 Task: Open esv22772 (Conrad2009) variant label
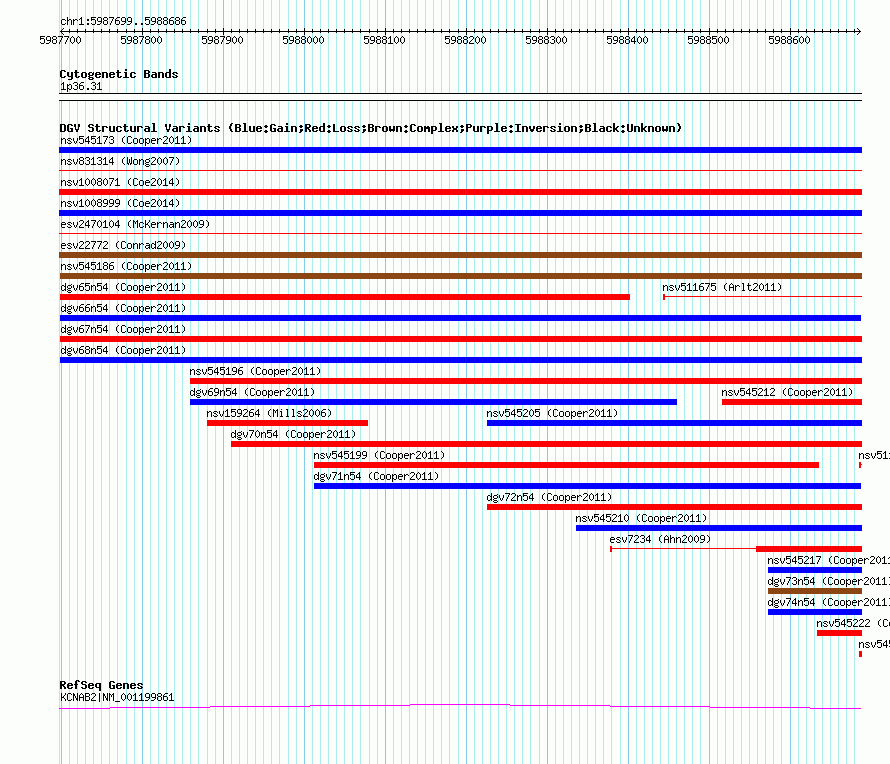[x=123, y=245]
